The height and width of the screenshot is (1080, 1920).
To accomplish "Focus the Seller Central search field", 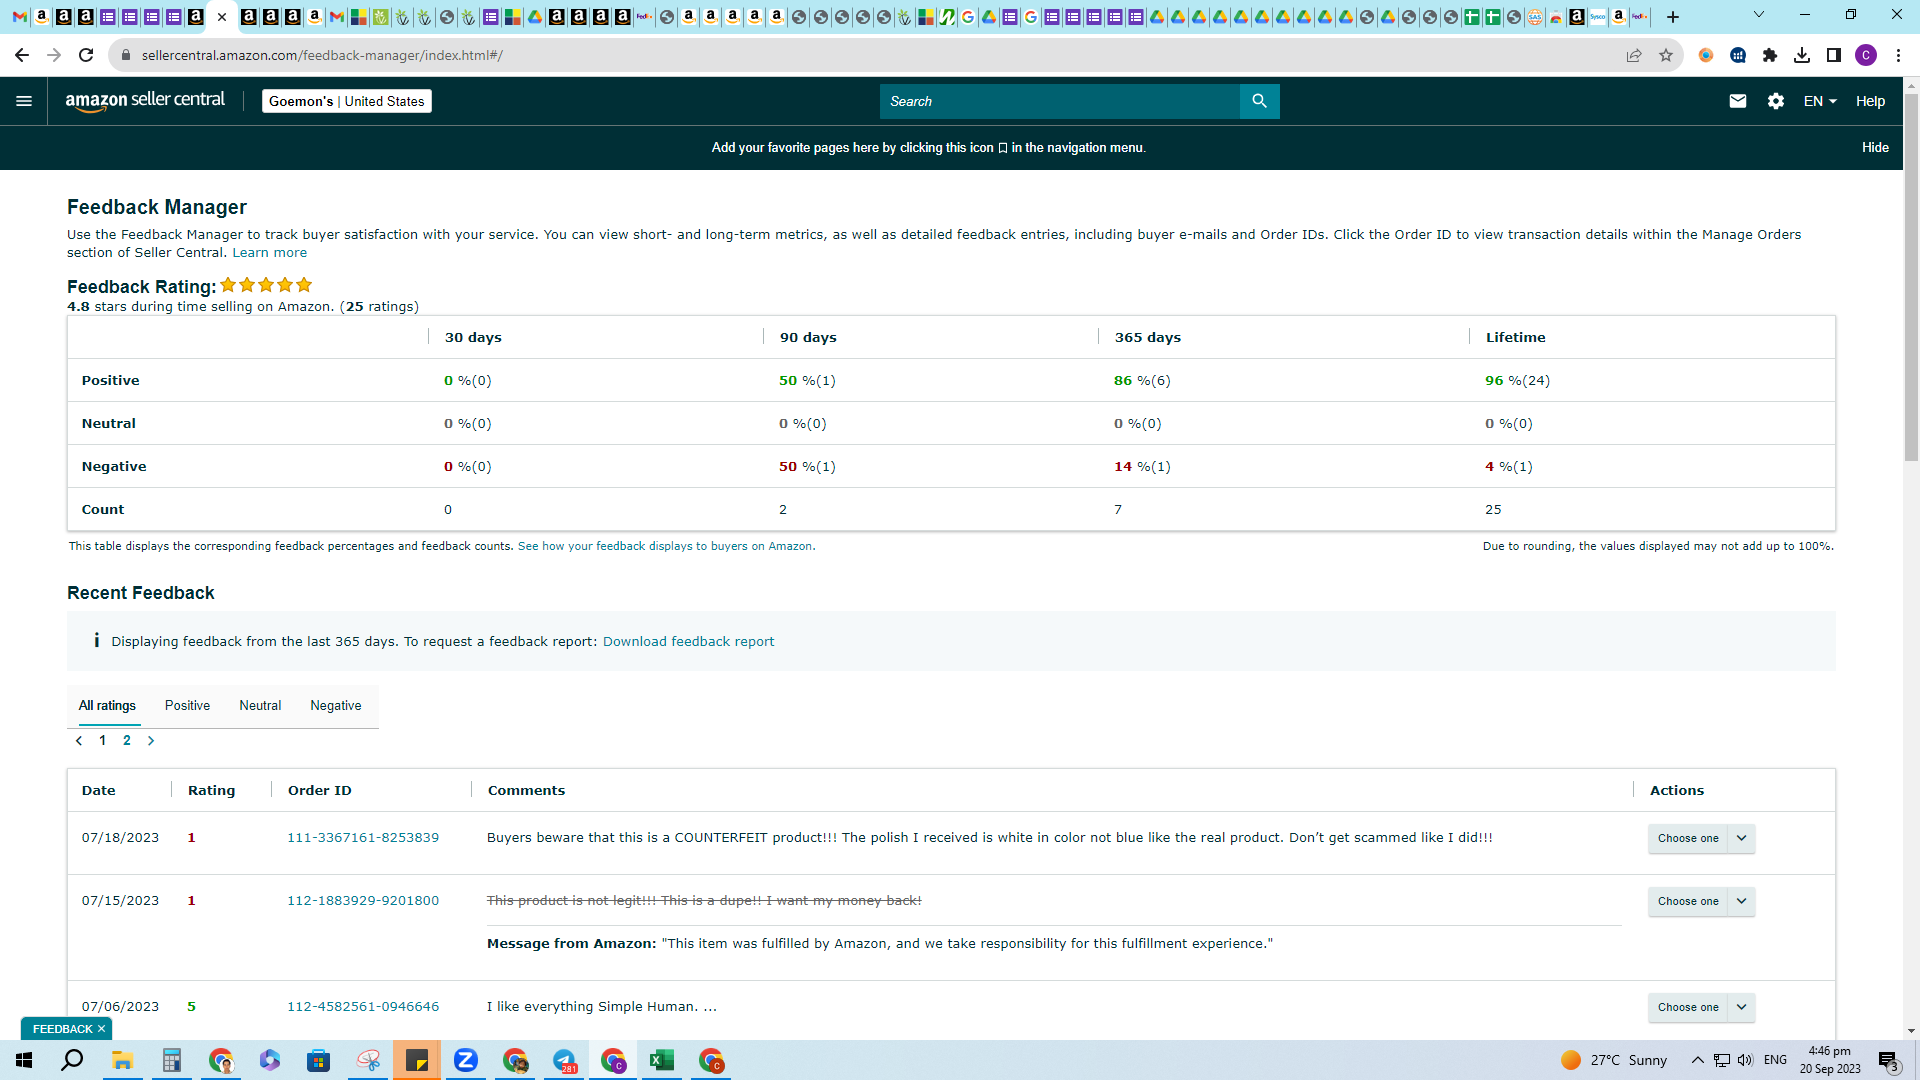I will point(1060,101).
